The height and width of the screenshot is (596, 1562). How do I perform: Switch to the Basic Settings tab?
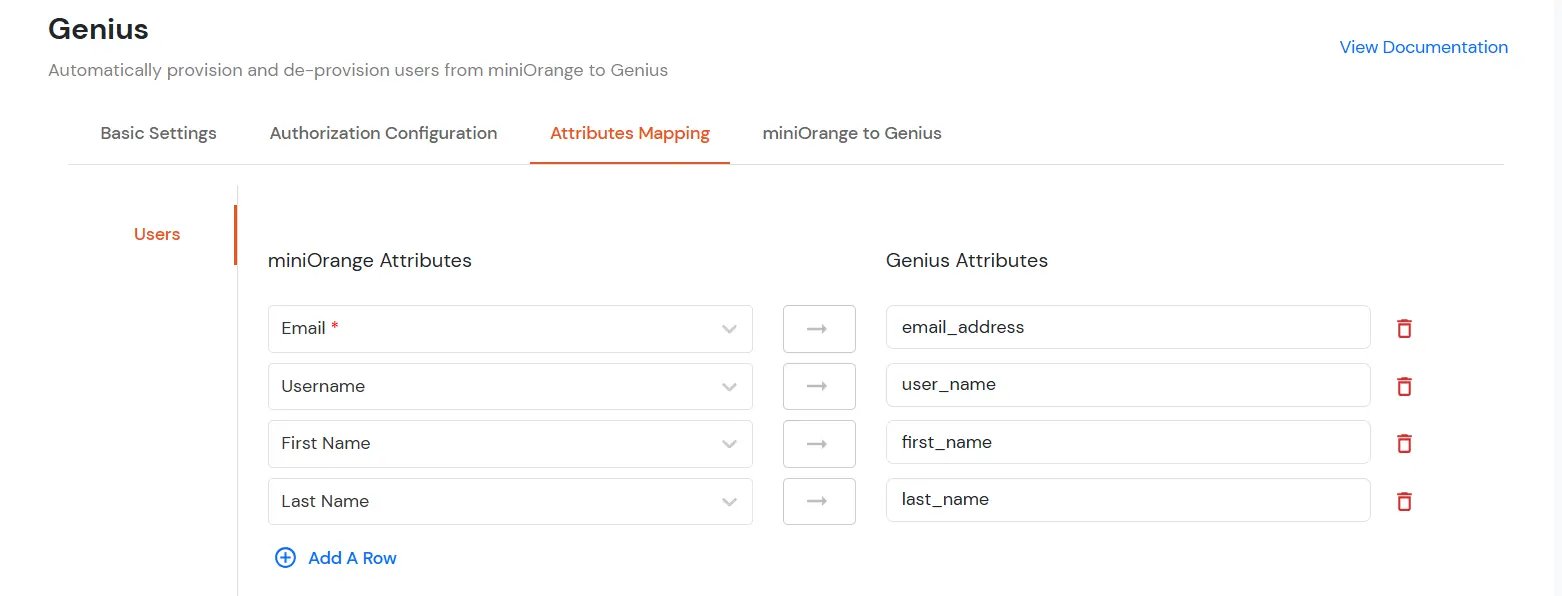(159, 133)
